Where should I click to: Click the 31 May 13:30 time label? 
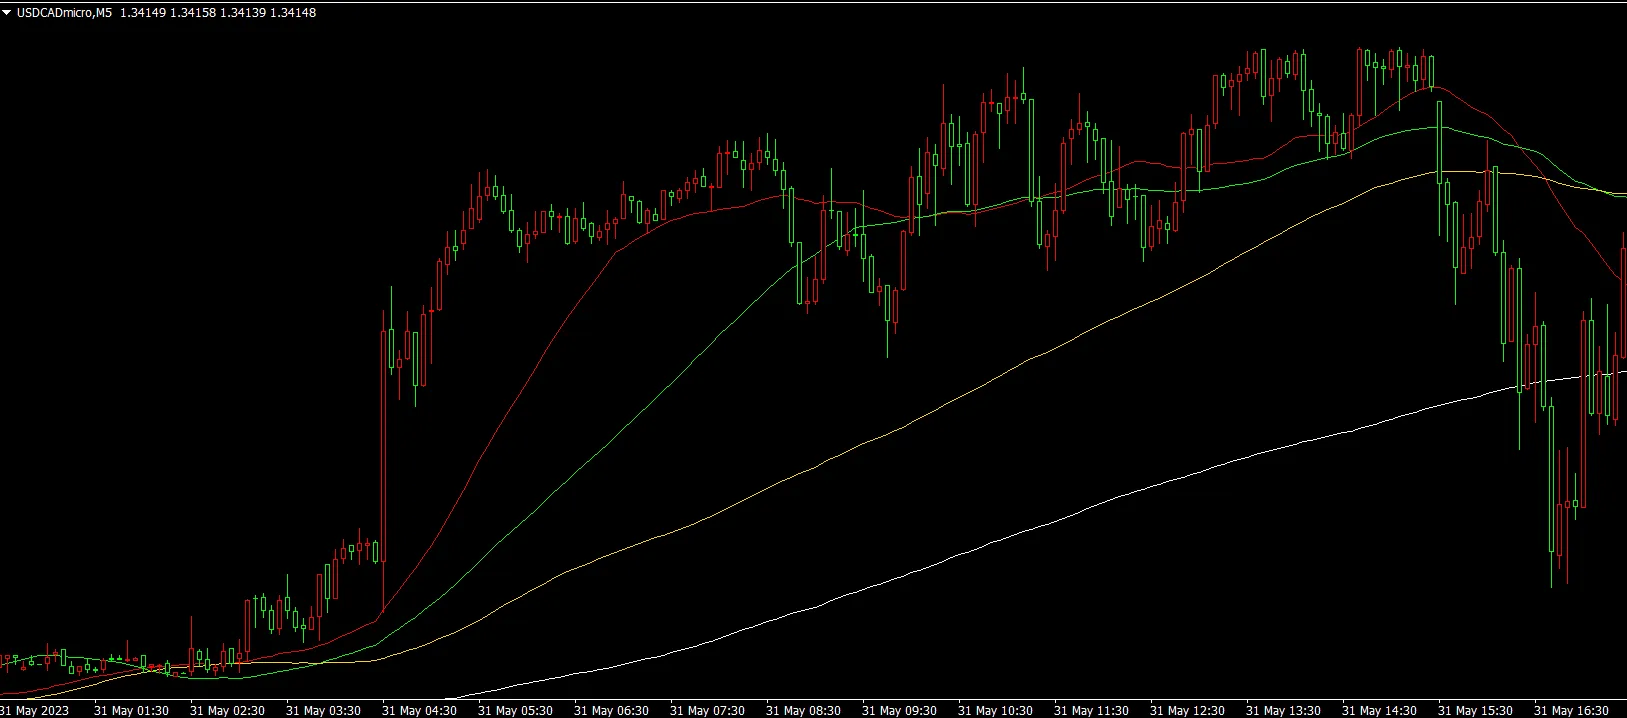click(1283, 710)
